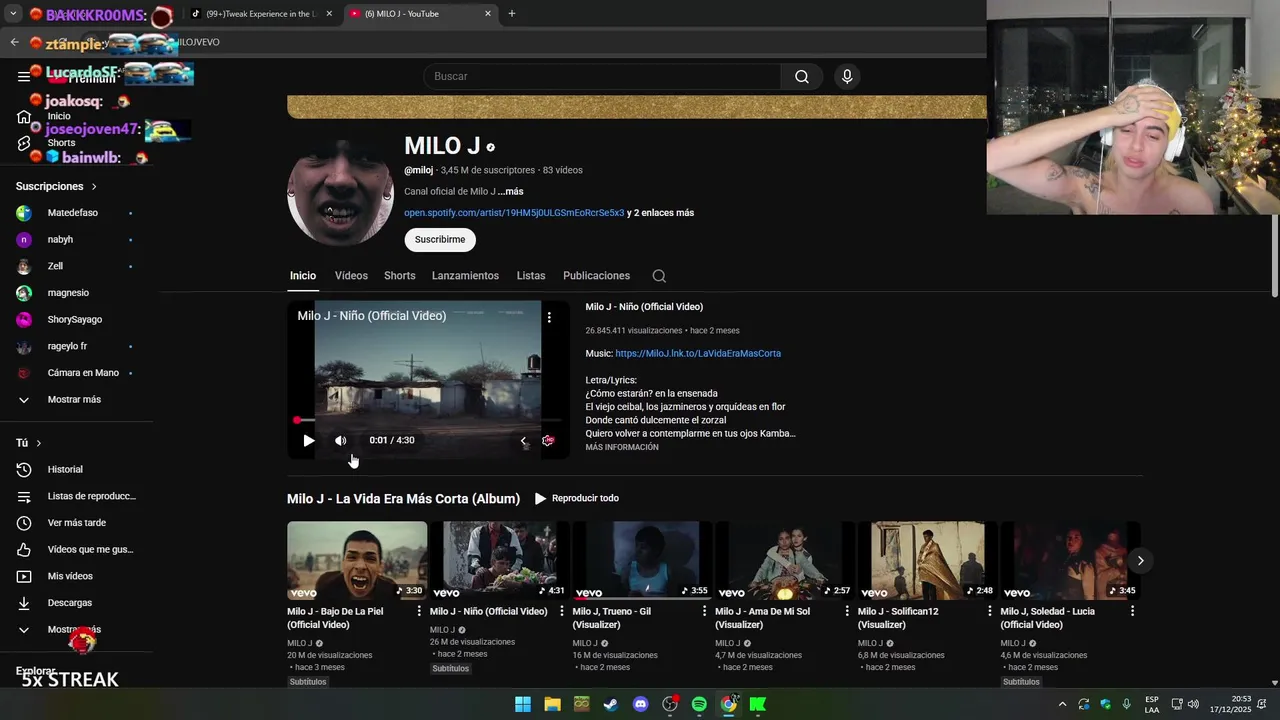The width and height of the screenshot is (1280, 720).
Task: Expand the Tú section chevron
Action: click(39, 443)
